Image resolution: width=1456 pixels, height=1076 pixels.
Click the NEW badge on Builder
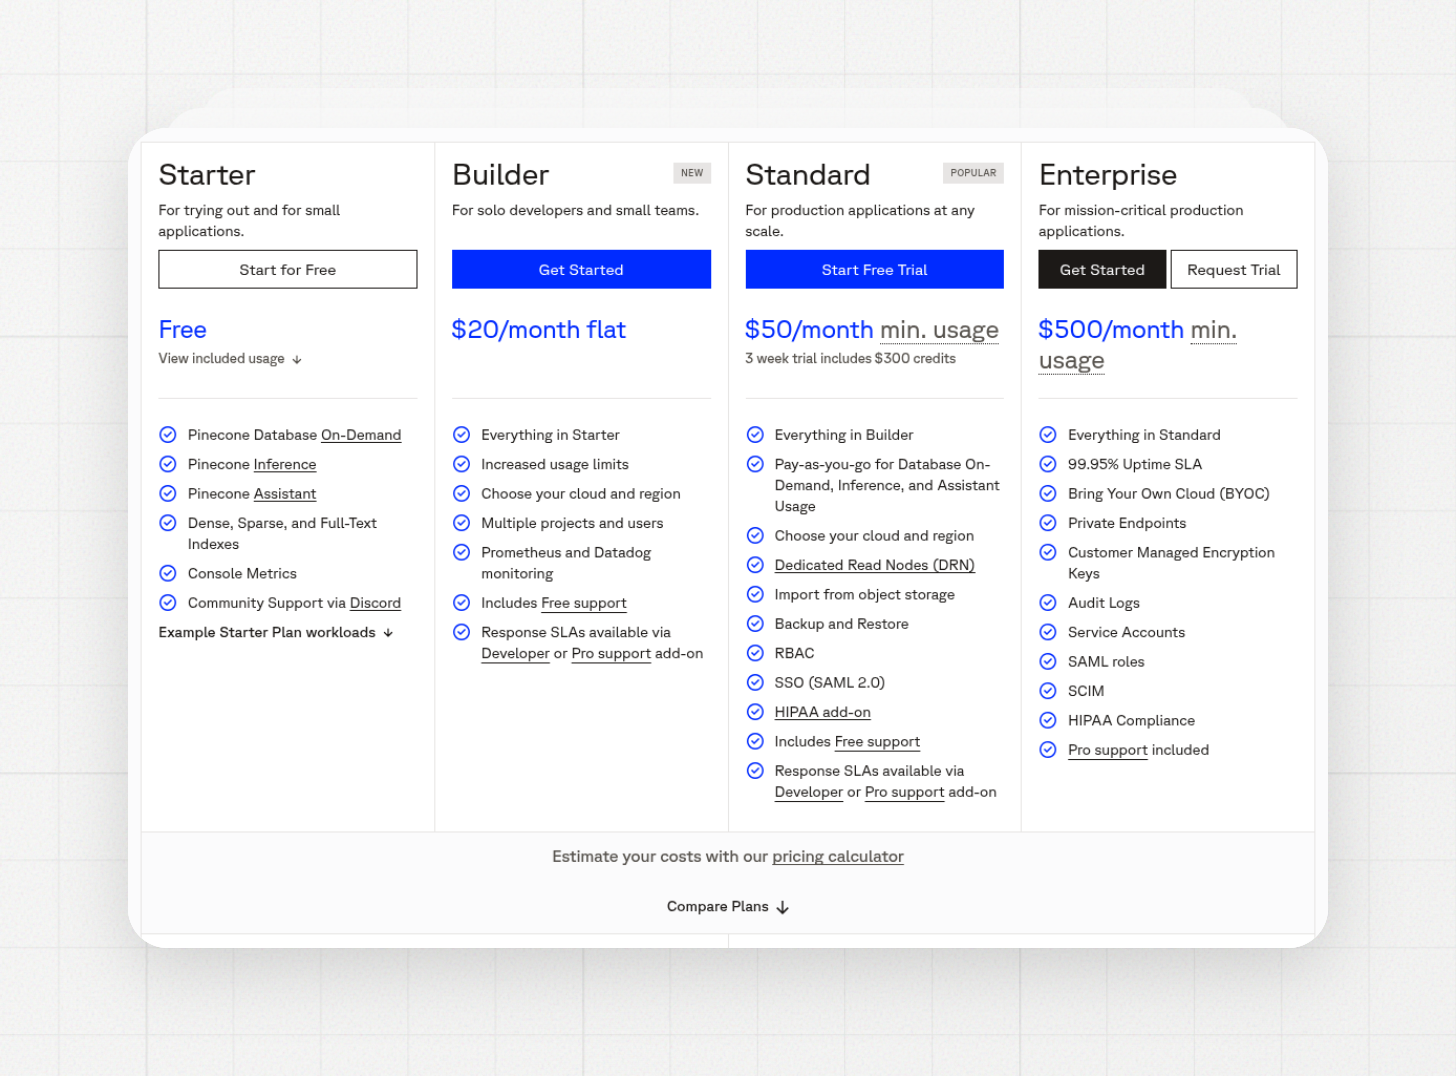coord(692,173)
